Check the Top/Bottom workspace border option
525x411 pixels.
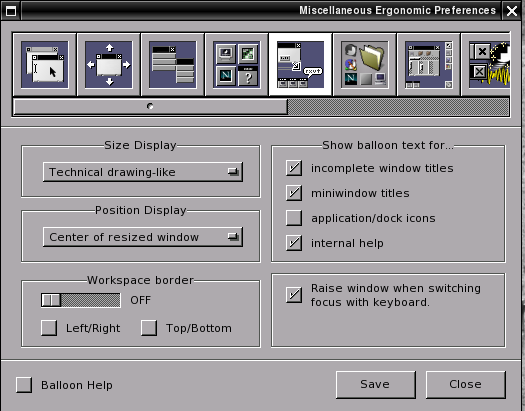[149, 328]
